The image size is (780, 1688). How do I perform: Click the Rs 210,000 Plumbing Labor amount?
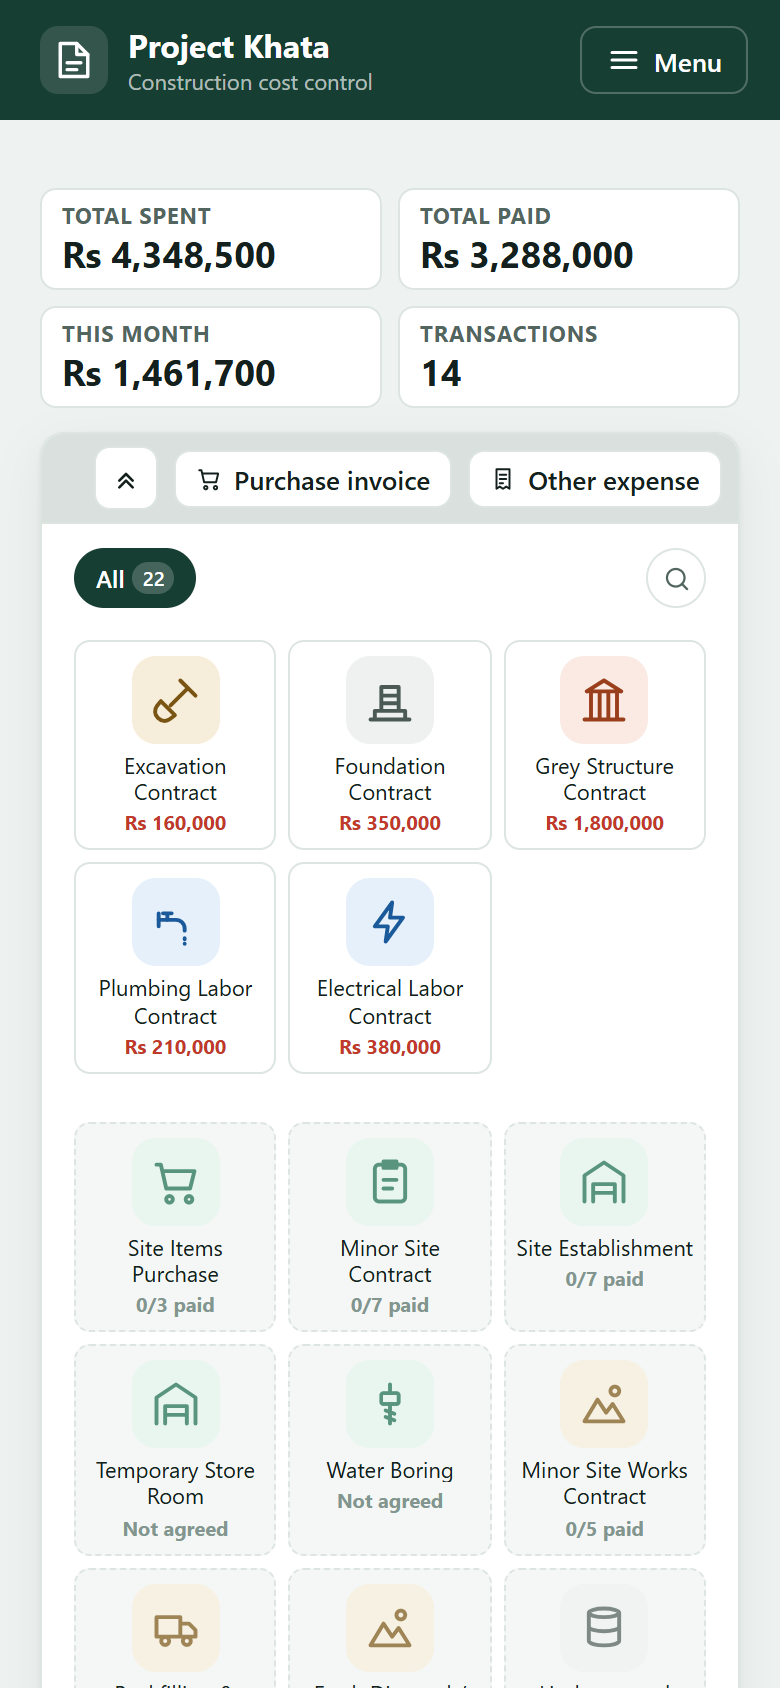pyautogui.click(x=175, y=1047)
